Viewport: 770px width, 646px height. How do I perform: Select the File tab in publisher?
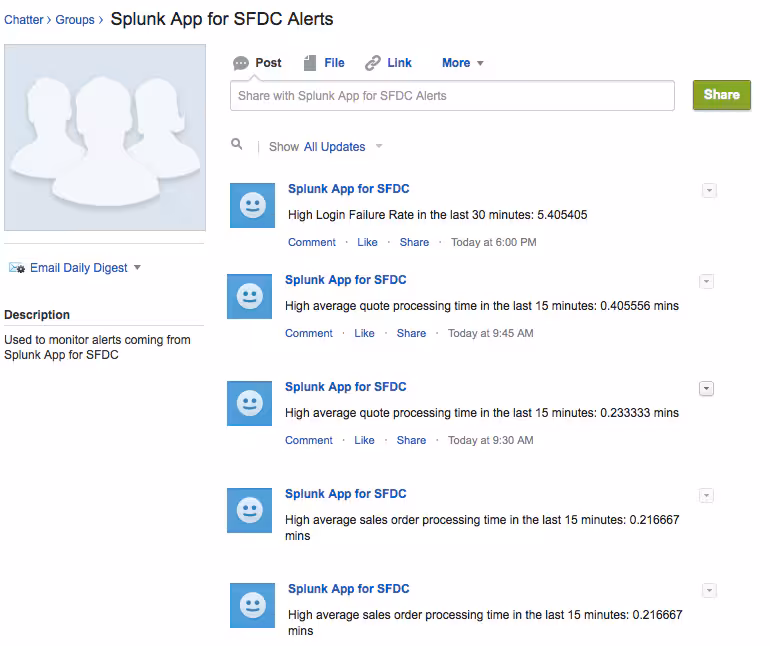point(334,63)
